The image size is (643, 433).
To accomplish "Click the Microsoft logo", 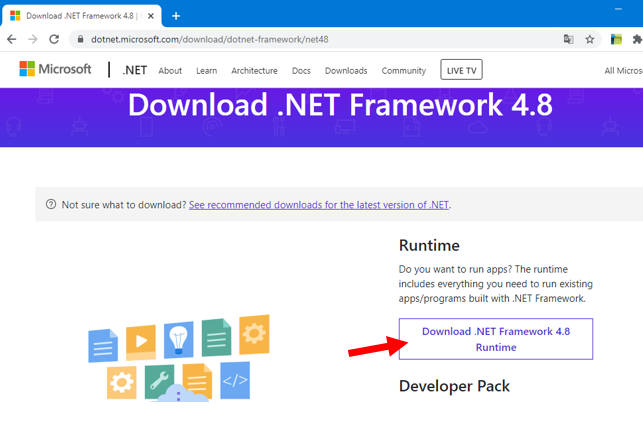I will [x=55, y=69].
